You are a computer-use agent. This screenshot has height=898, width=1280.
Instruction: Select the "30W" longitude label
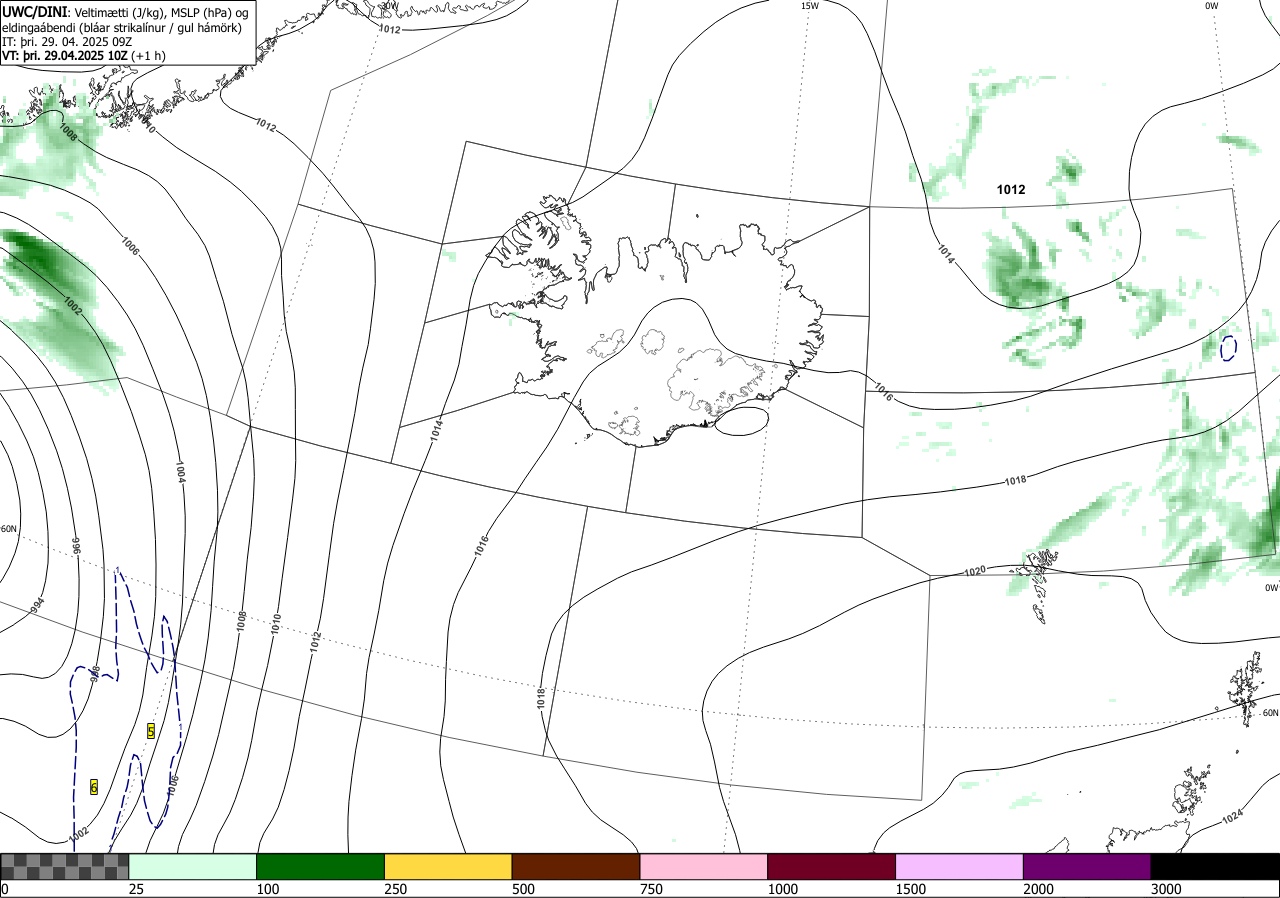[389, 5]
